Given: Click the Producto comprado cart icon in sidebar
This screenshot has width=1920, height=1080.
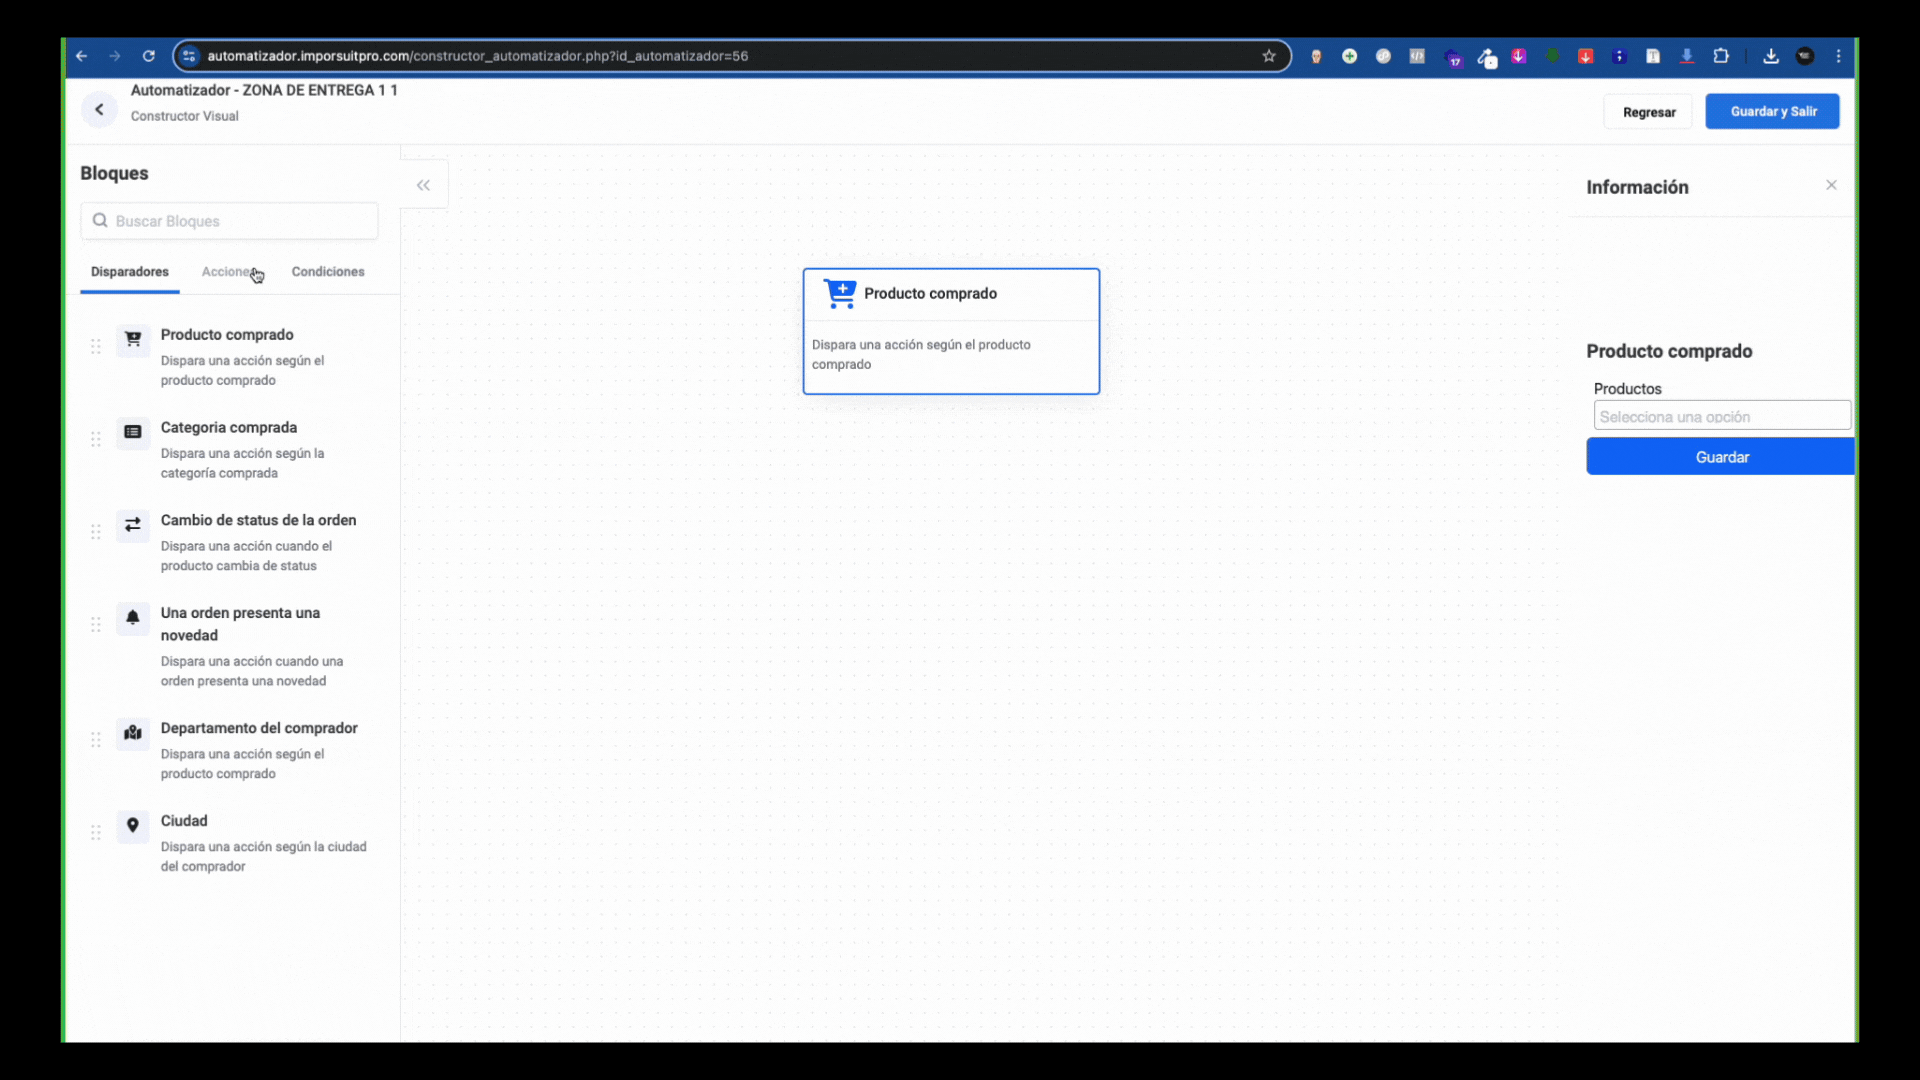Looking at the screenshot, I should tap(132, 339).
